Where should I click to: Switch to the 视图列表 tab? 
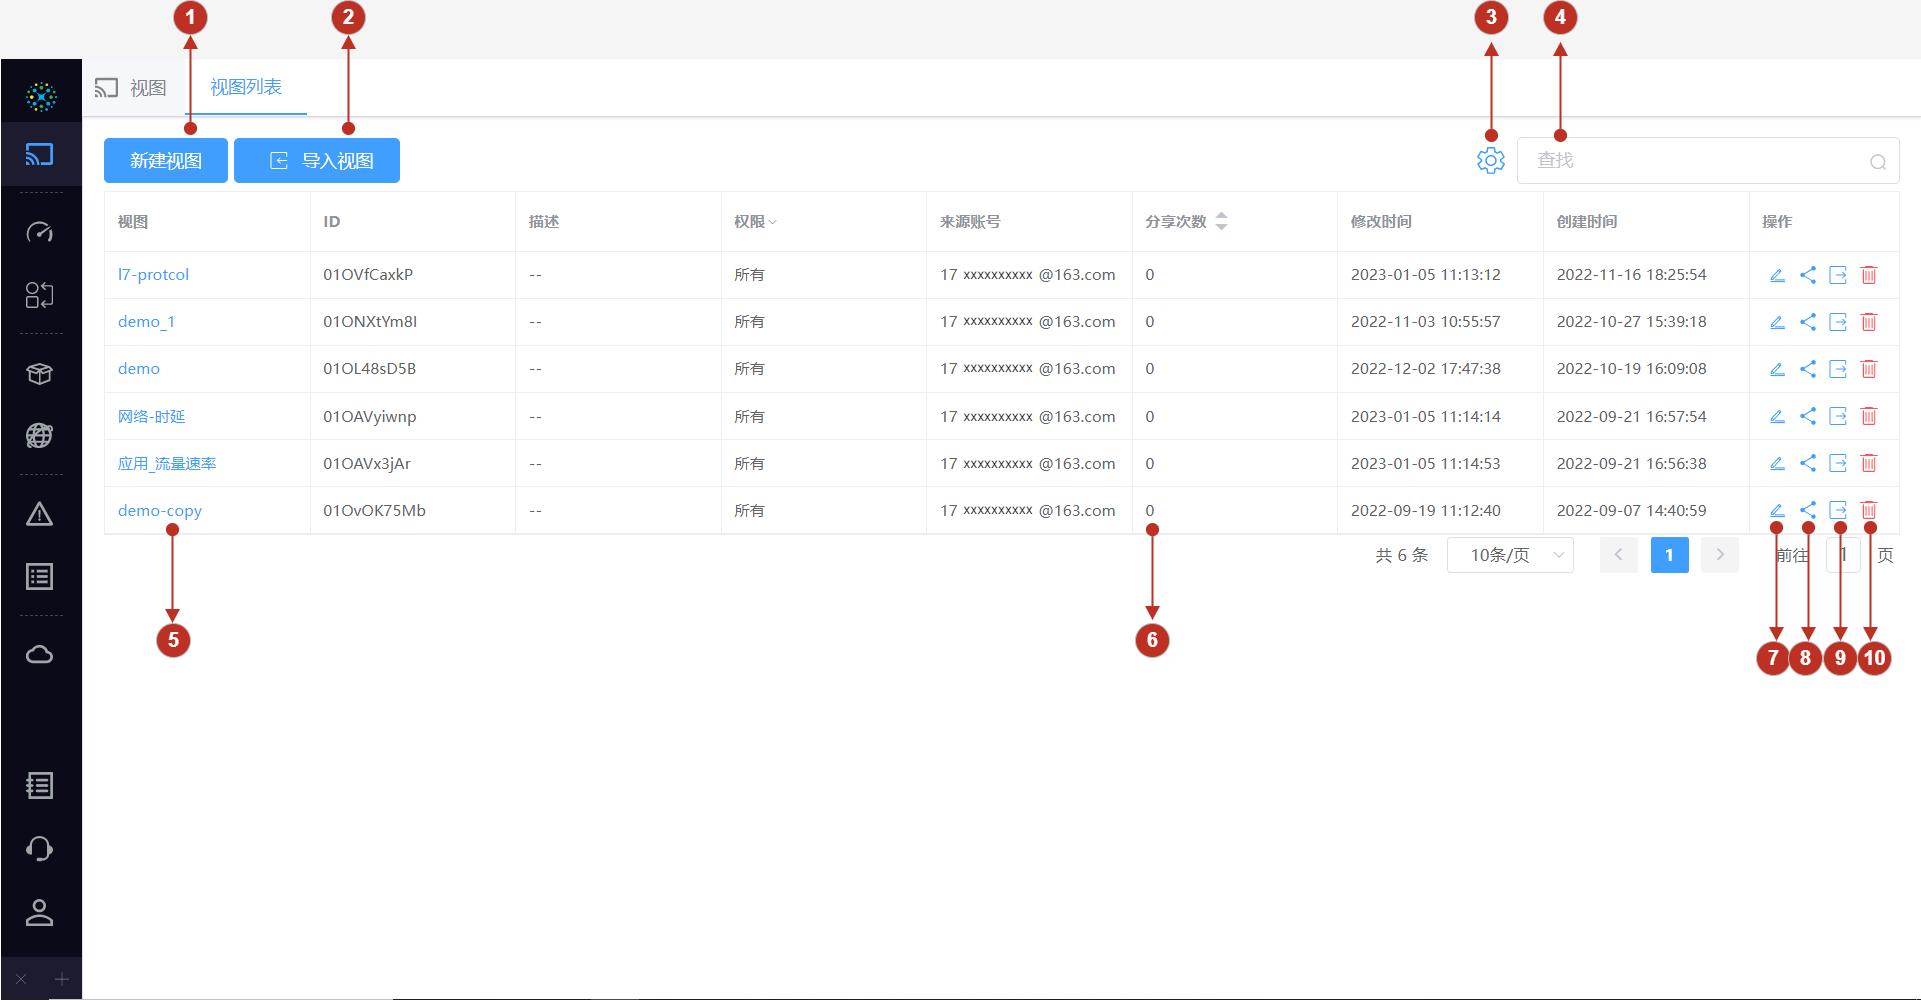pyautogui.click(x=247, y=87)
